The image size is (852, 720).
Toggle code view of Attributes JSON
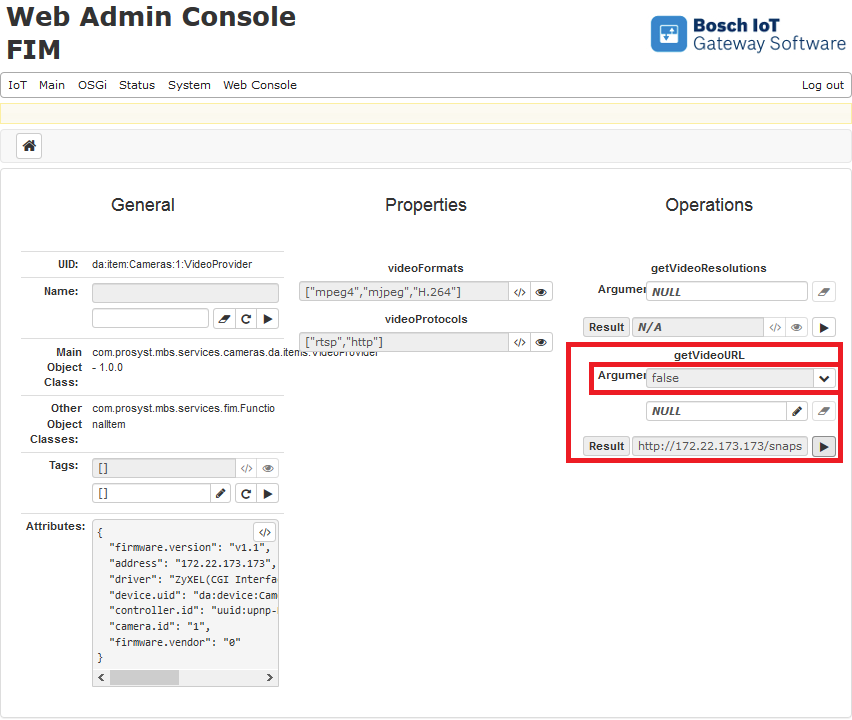[264, 532]
